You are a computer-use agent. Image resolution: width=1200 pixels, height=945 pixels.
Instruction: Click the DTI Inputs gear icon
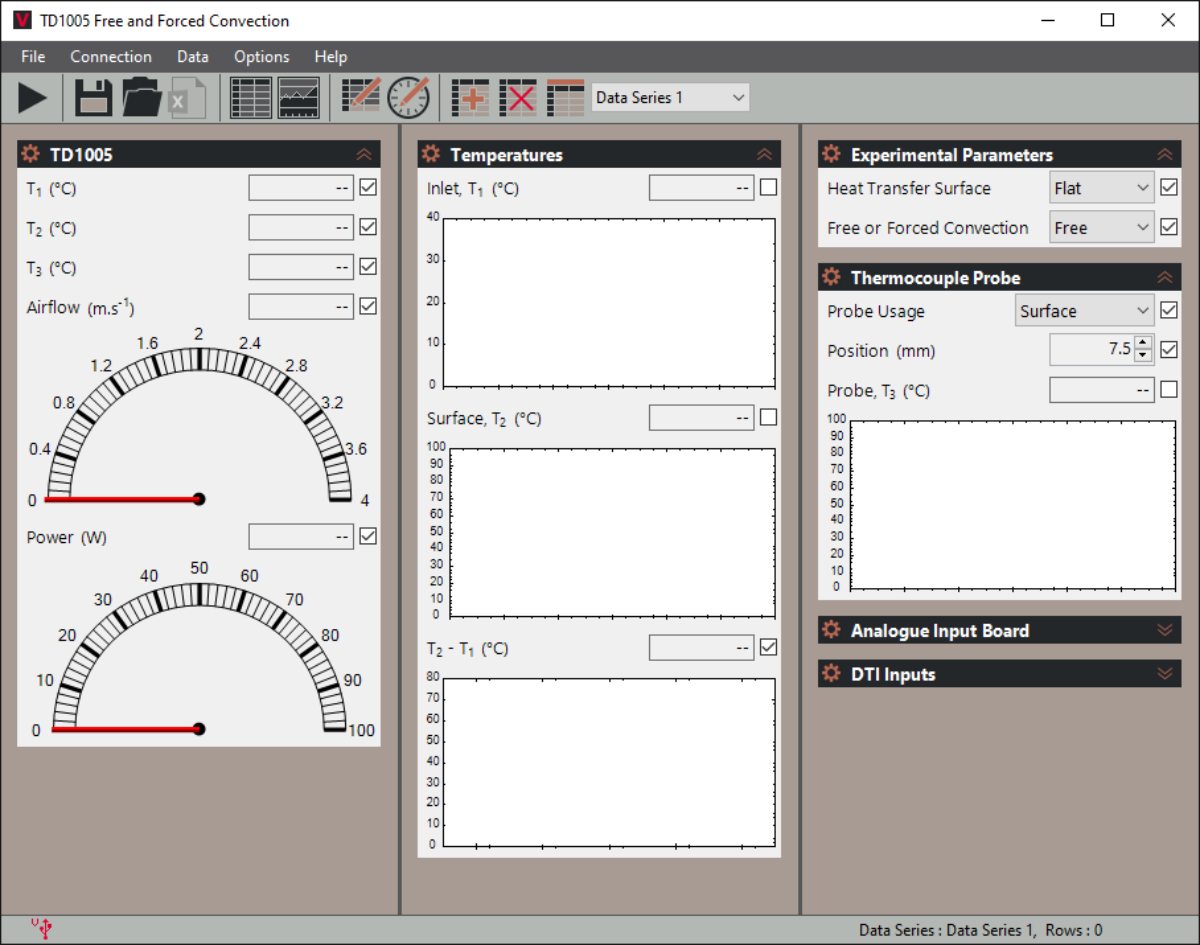point(831,673)
